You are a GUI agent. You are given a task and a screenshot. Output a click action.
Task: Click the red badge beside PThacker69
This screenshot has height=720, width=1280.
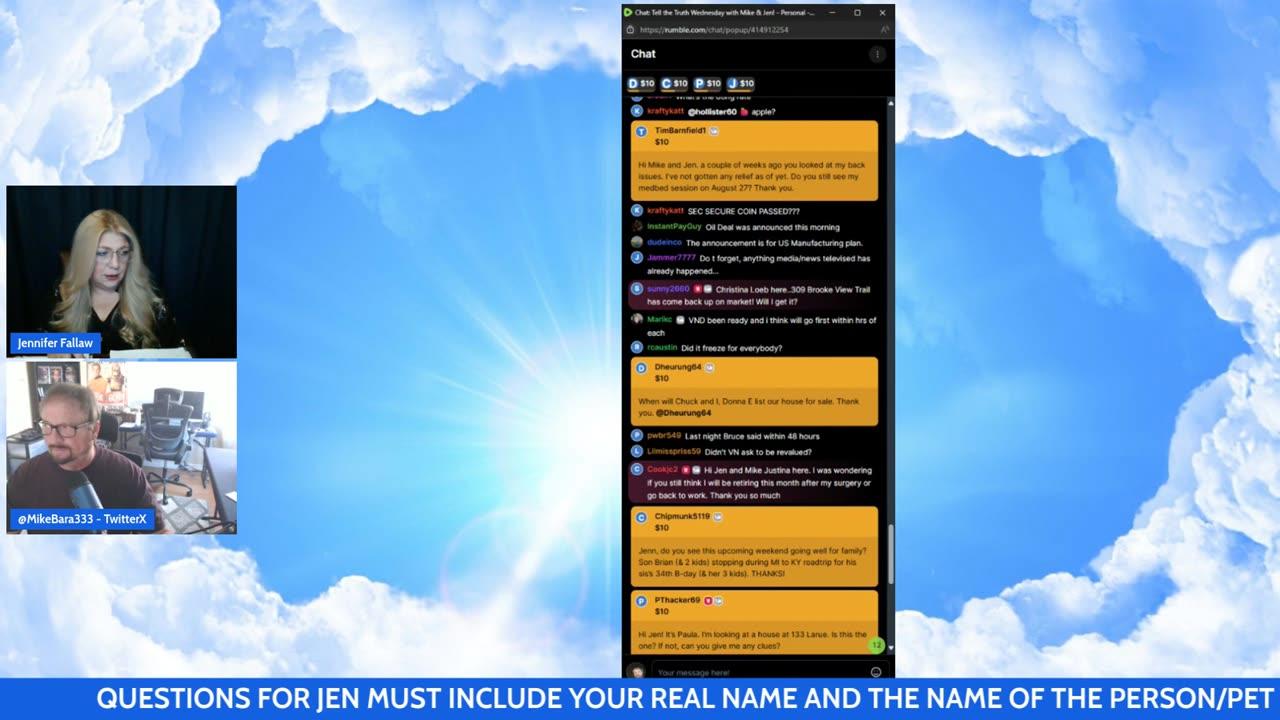708,601
